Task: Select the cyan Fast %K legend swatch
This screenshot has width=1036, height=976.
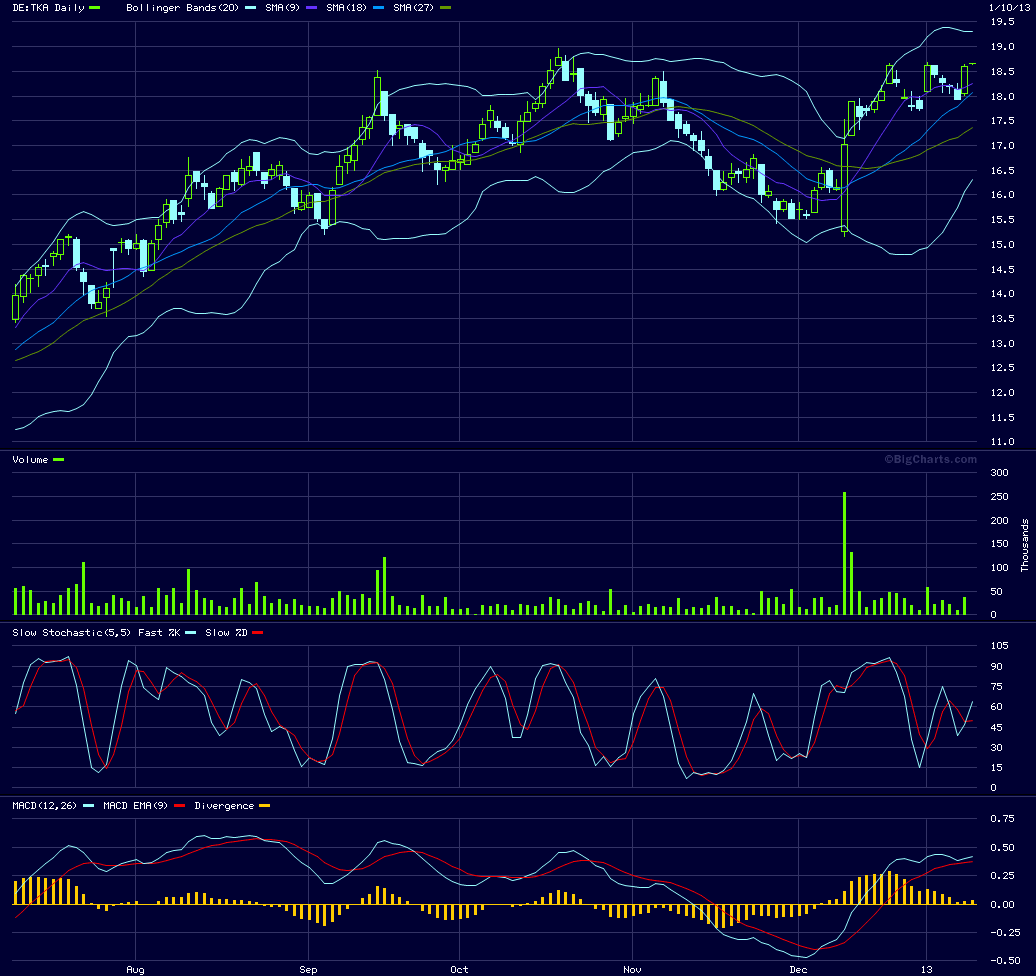Action: coord(190,633)
